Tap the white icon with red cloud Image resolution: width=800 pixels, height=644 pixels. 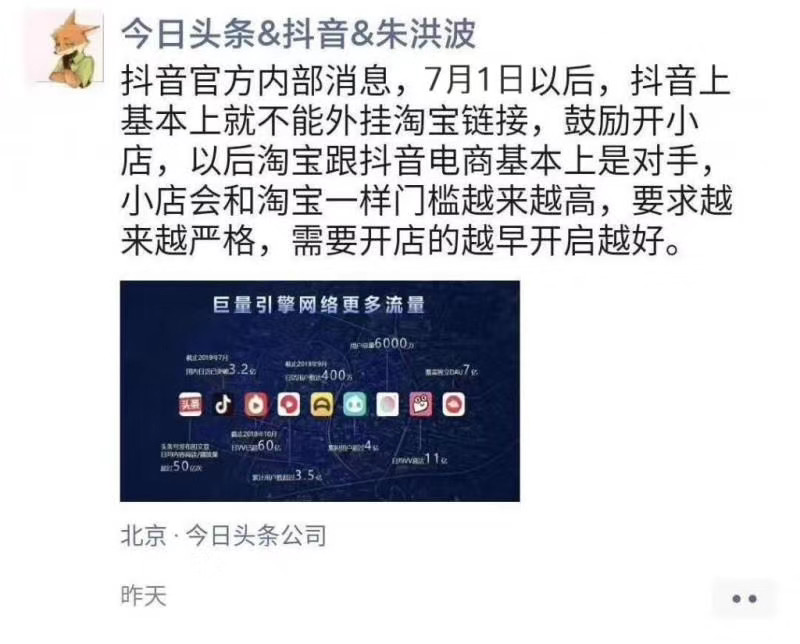[454, 405]
